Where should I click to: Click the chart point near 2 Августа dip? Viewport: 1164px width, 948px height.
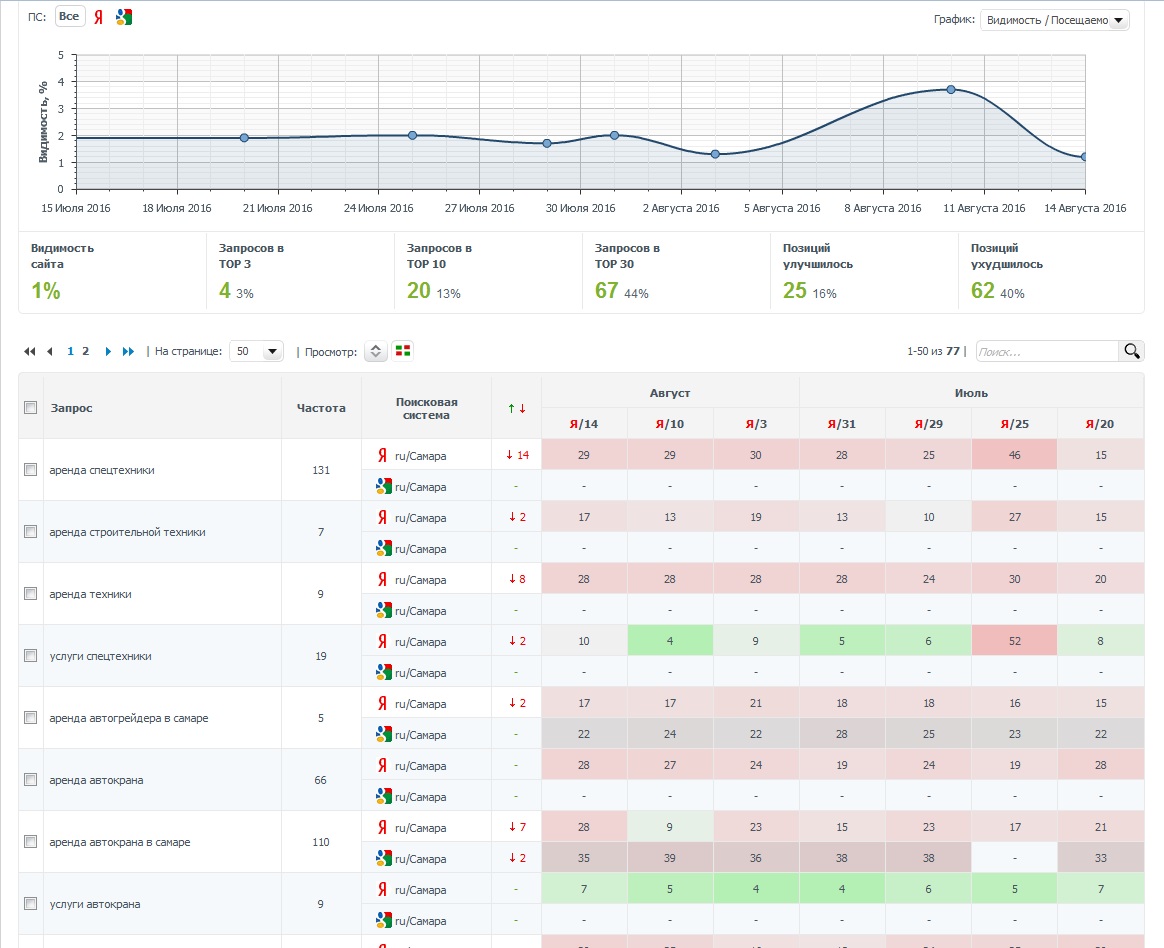point(715,154)
